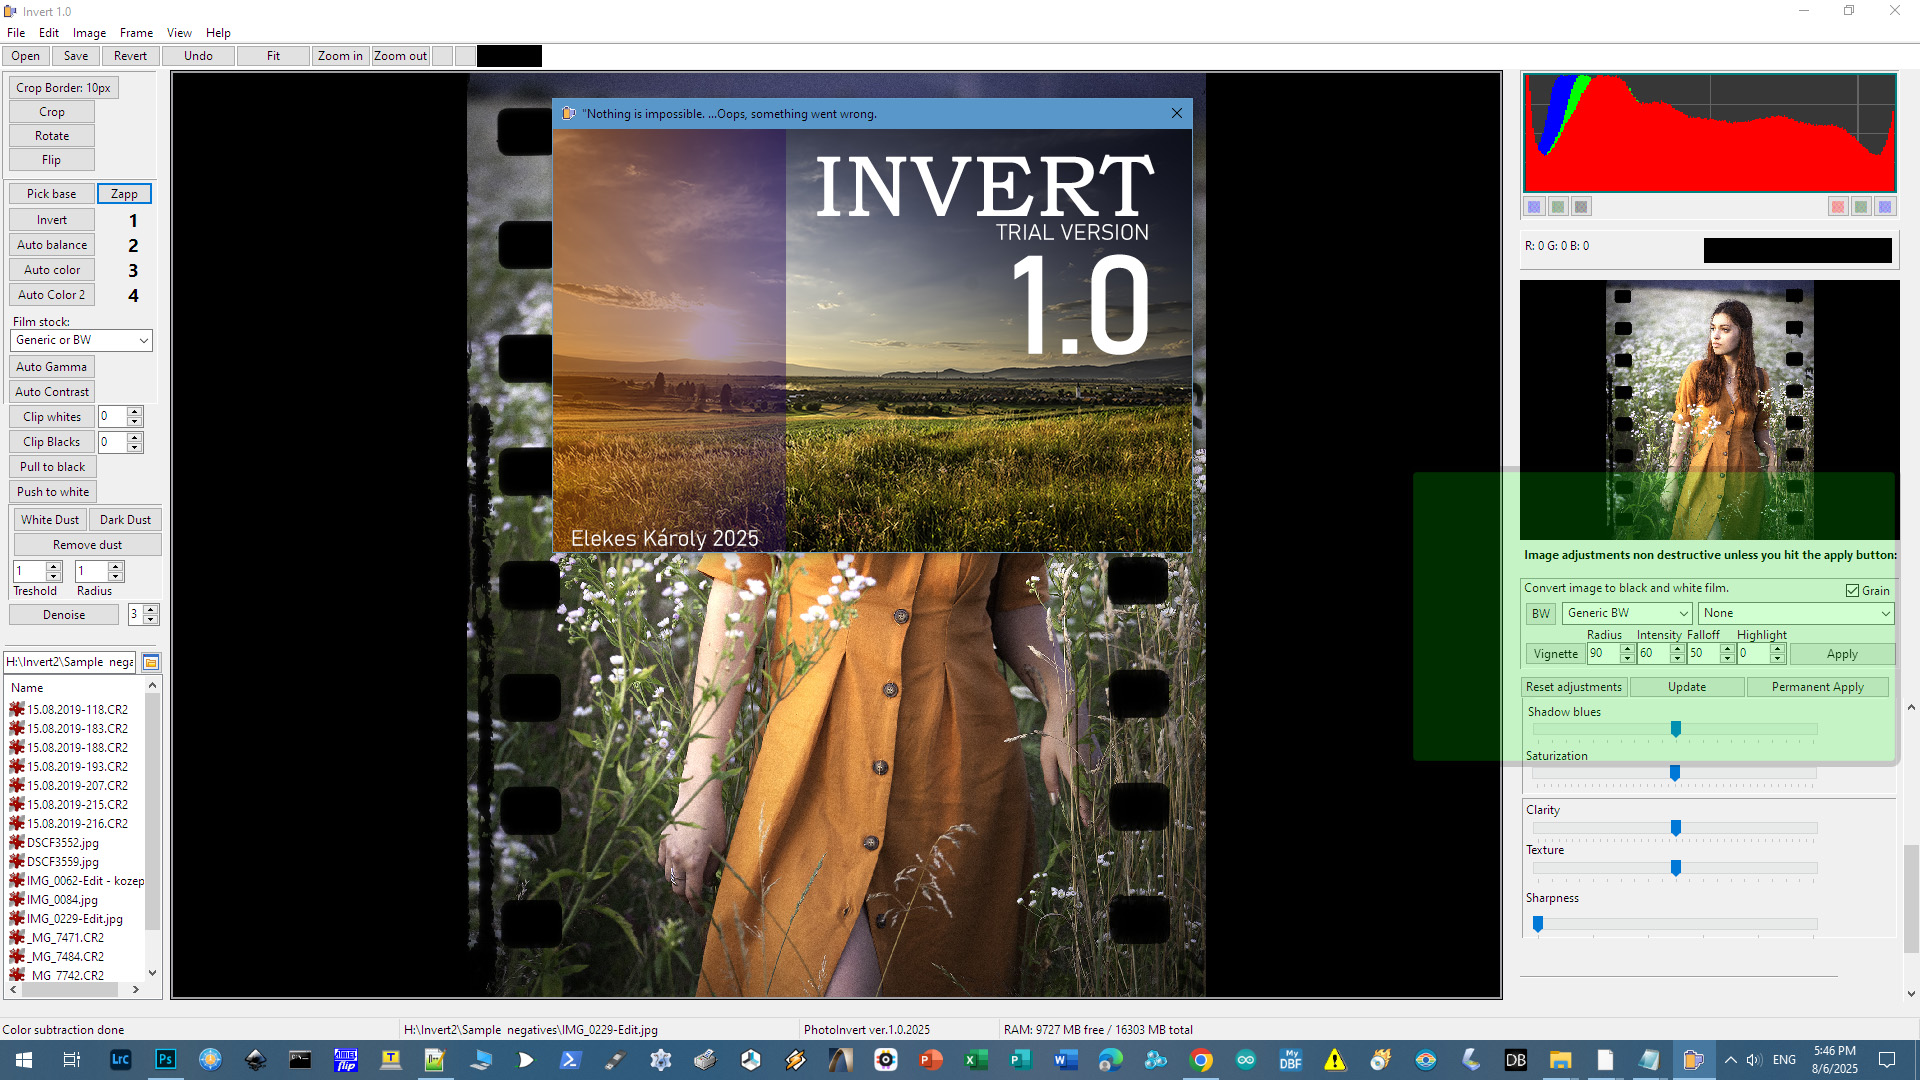The image size is (1920, 1080).
Task: Open the Film stock dropdown
Action: coord(81,340)
